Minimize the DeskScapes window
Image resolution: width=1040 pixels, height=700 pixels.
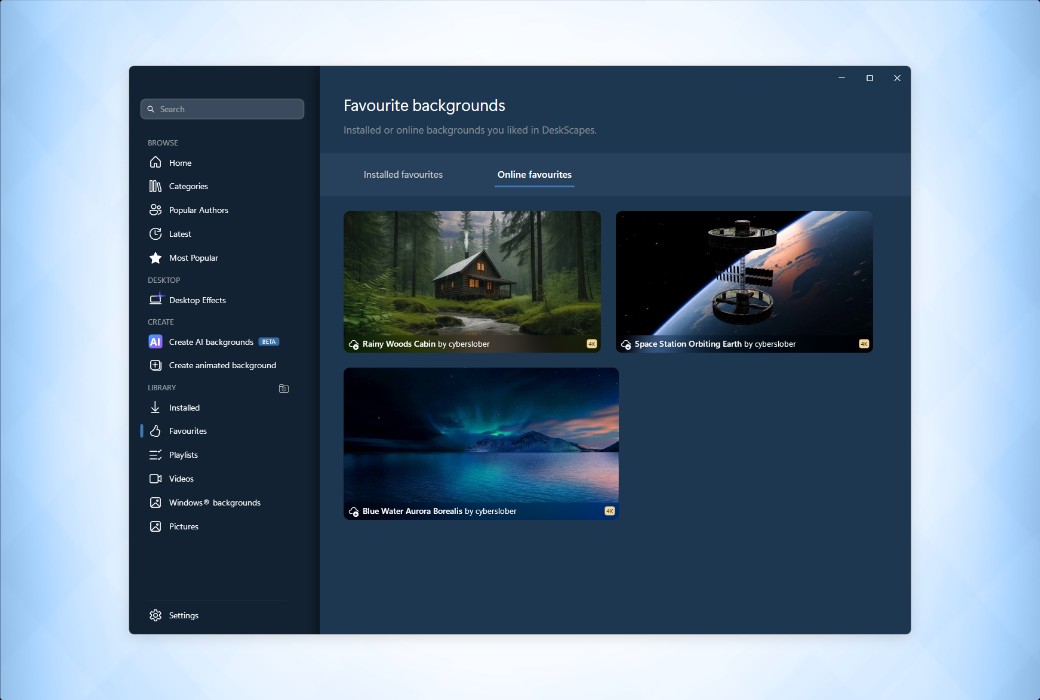[842, 78]
